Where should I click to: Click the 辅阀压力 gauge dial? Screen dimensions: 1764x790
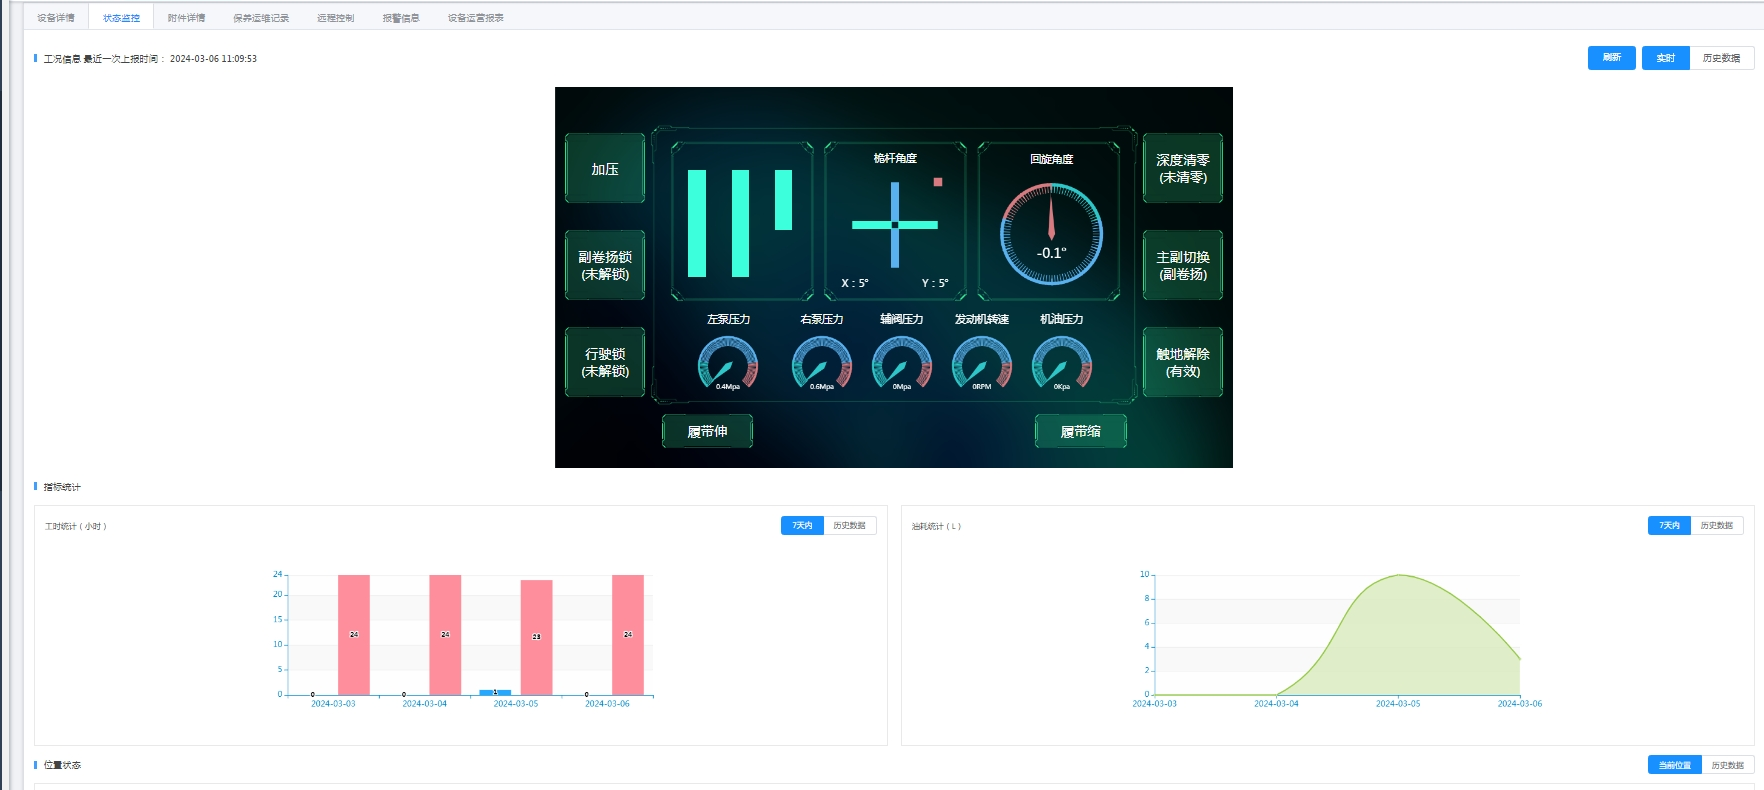(x=901, y=364)
